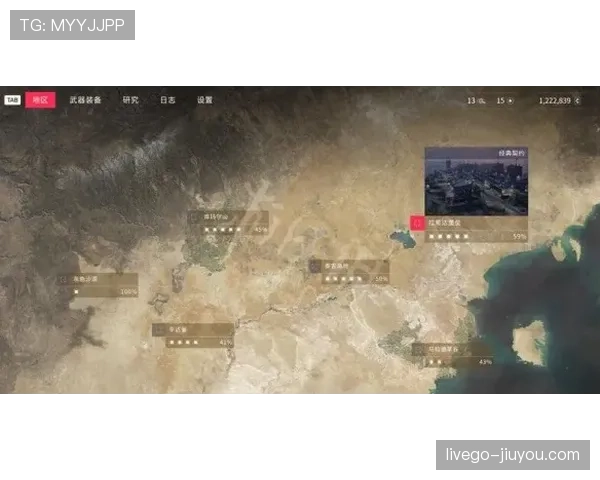Click the dark icon on 50% region label
The image size is (600, 480).
[x=315, y=266]
